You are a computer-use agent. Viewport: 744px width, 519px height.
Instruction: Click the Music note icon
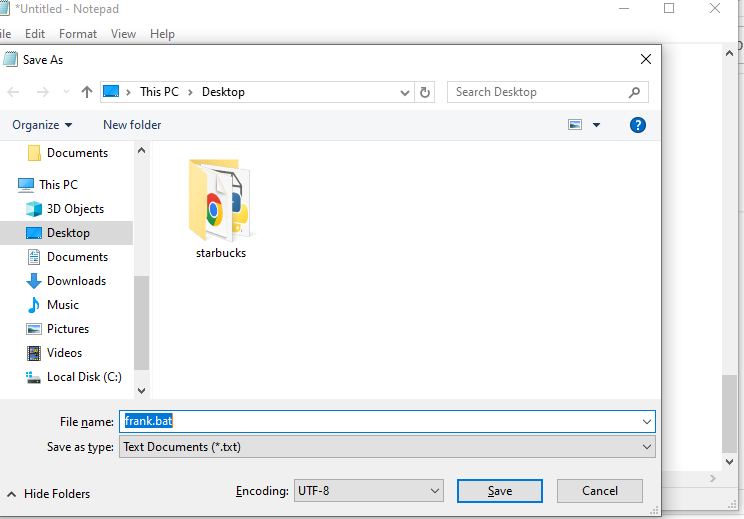(x=34, y=305)
